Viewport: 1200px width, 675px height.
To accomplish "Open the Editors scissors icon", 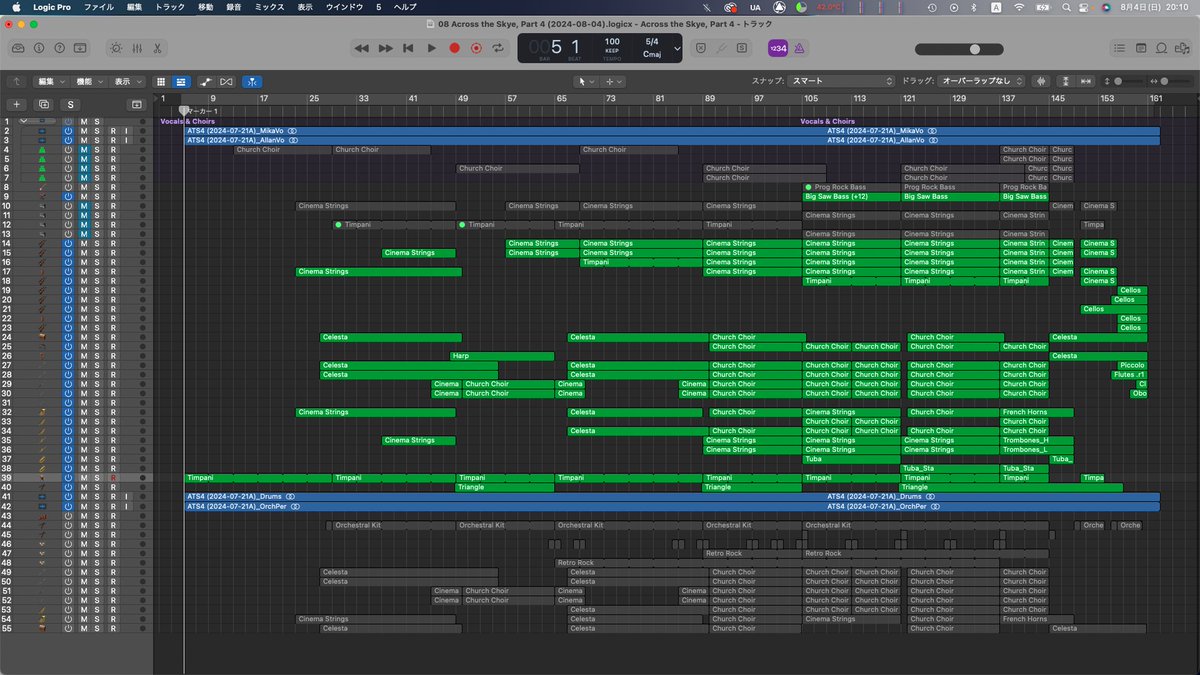I will pos(158,48).
